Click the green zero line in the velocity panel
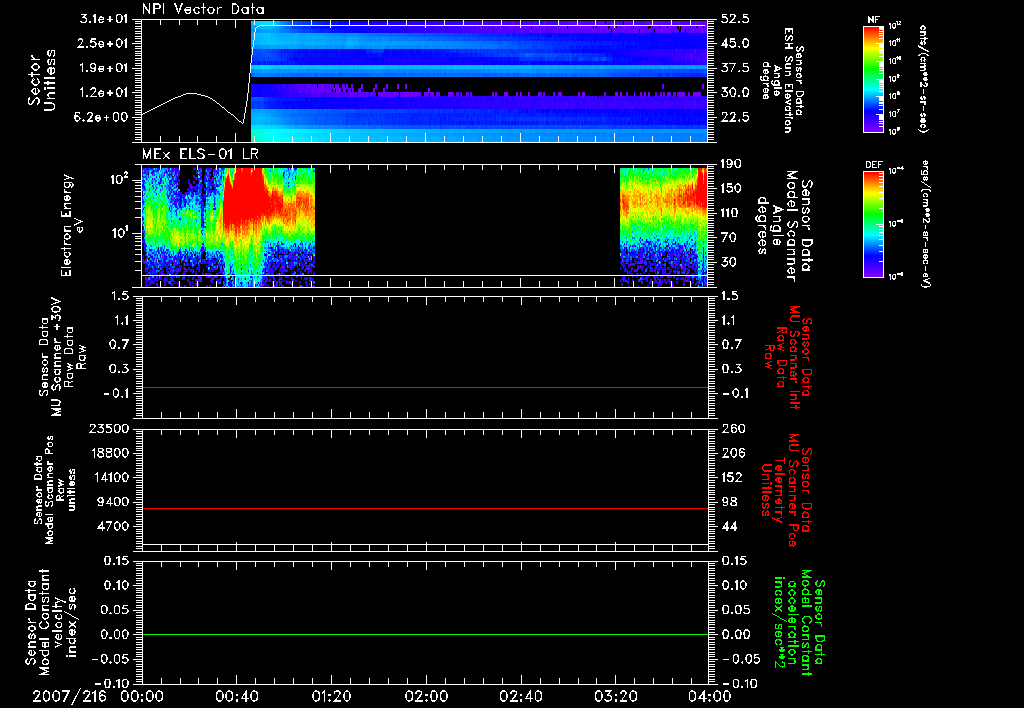1024x708 pixels. click(x=424, y=634)
